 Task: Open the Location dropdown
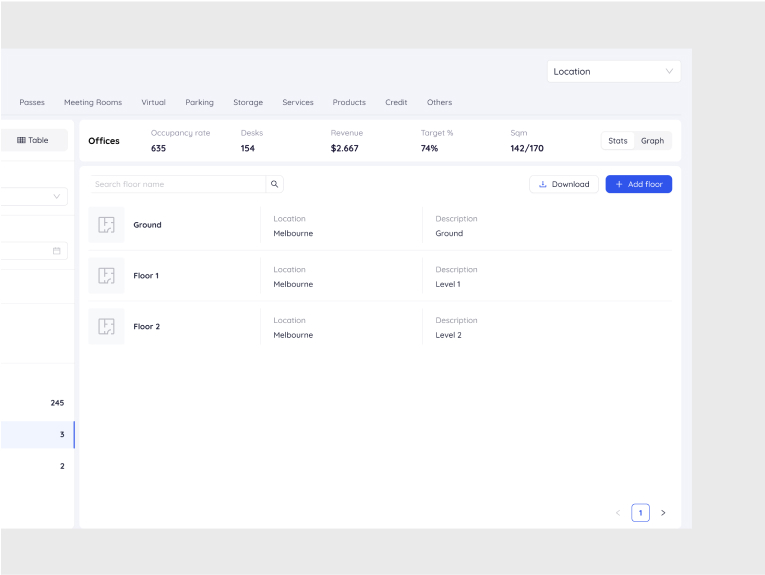(613, 71)
